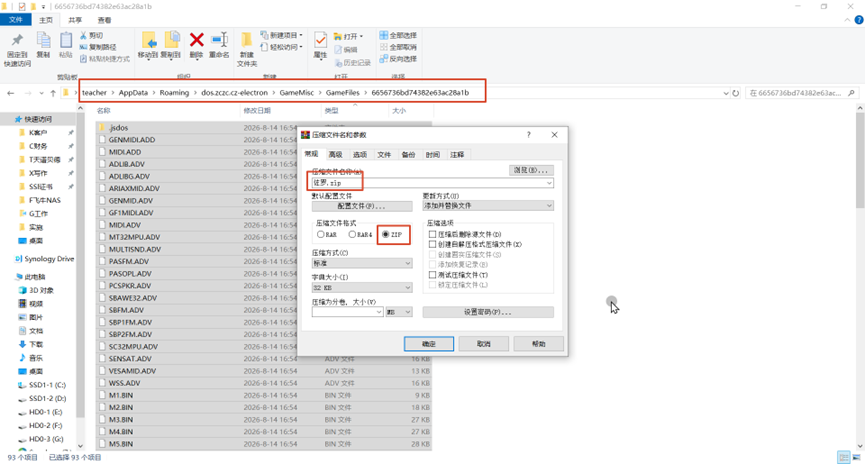865x464 pixels.
Task: Open the 共享 ribbon tab
Action: (x=75, y=20)
